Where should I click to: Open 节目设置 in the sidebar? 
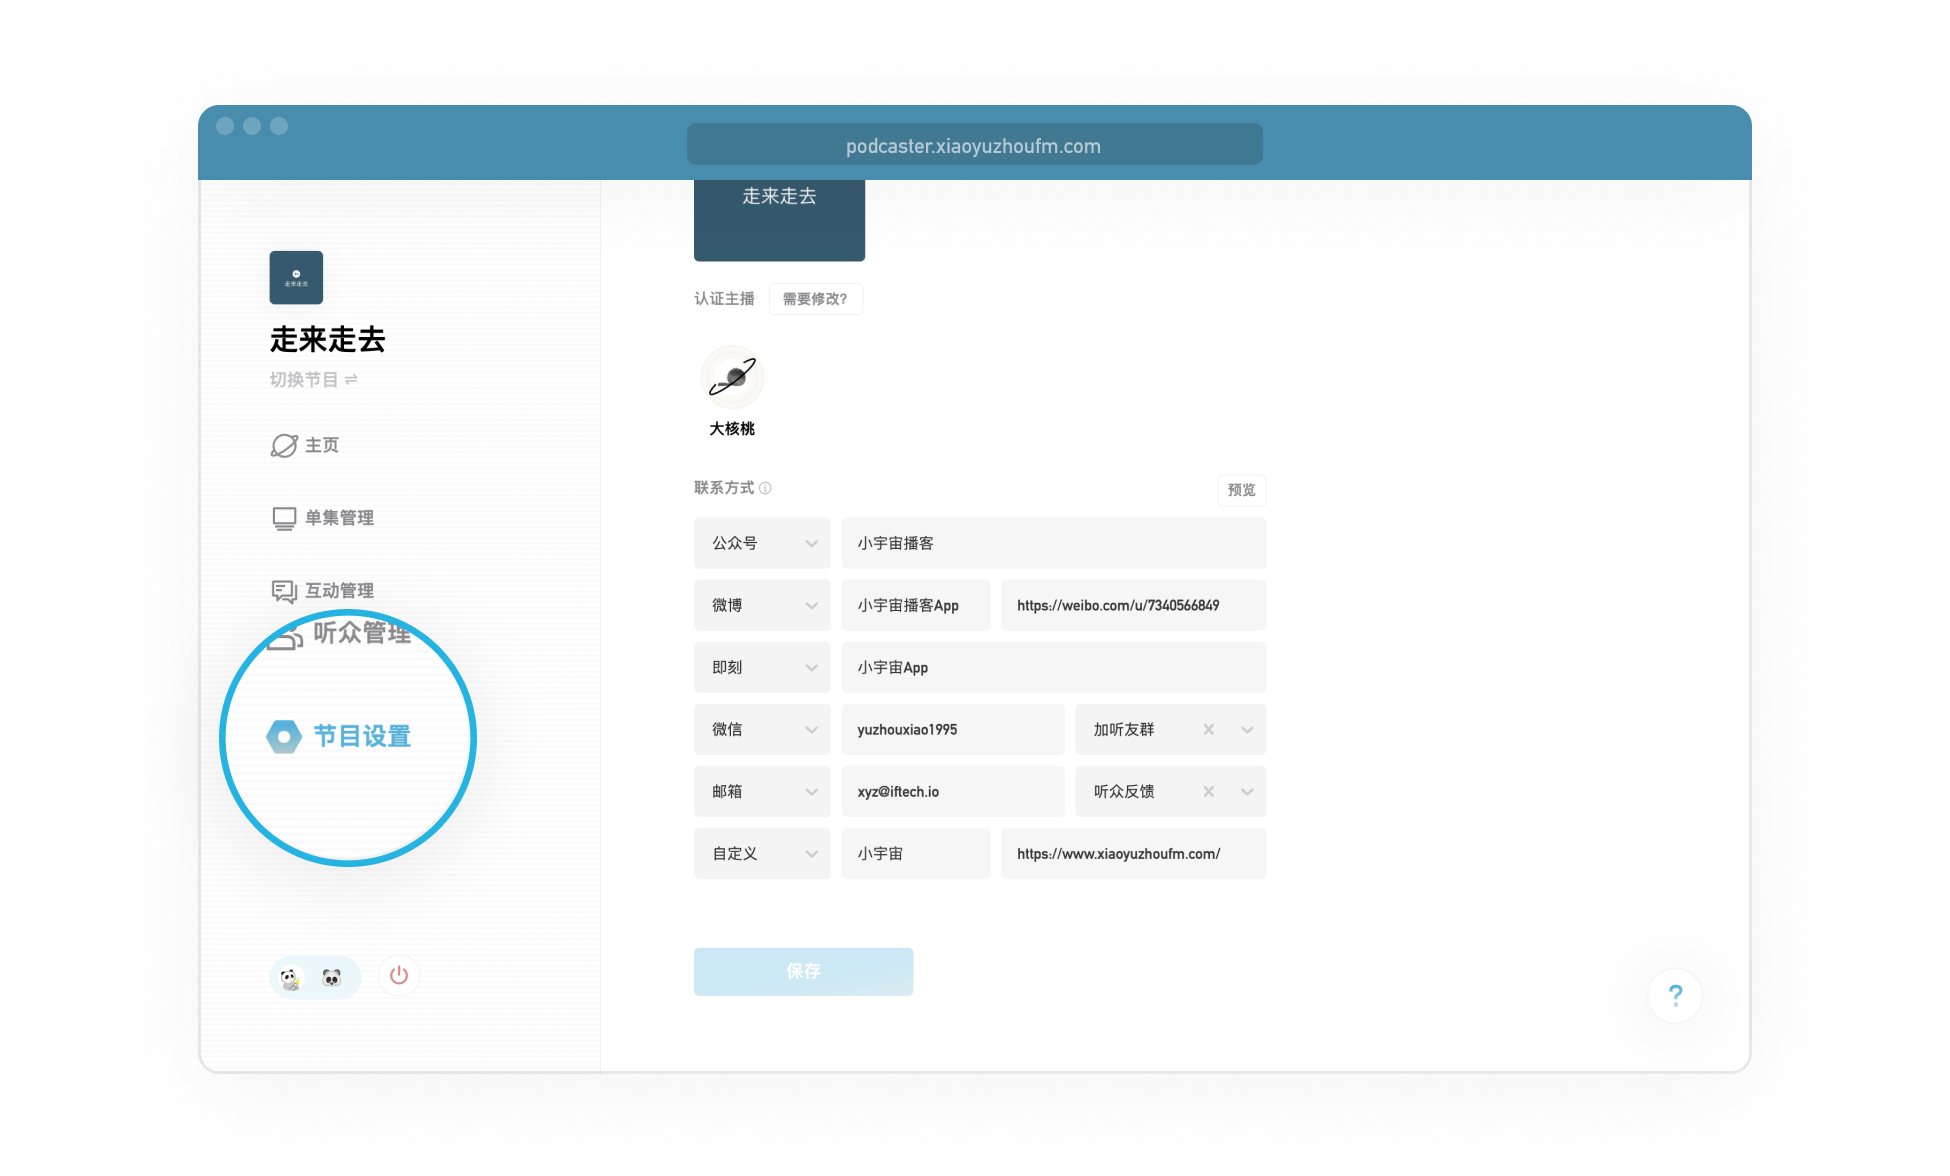pyautogui.click(x=362, y=737)
